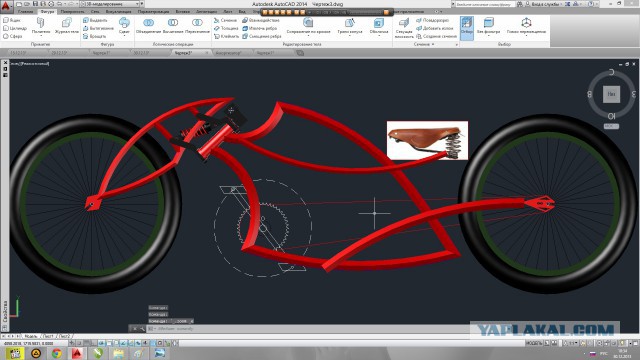
Task: Open the МСК dropdown under the ViewCube
Action: (x=611, y=127)
